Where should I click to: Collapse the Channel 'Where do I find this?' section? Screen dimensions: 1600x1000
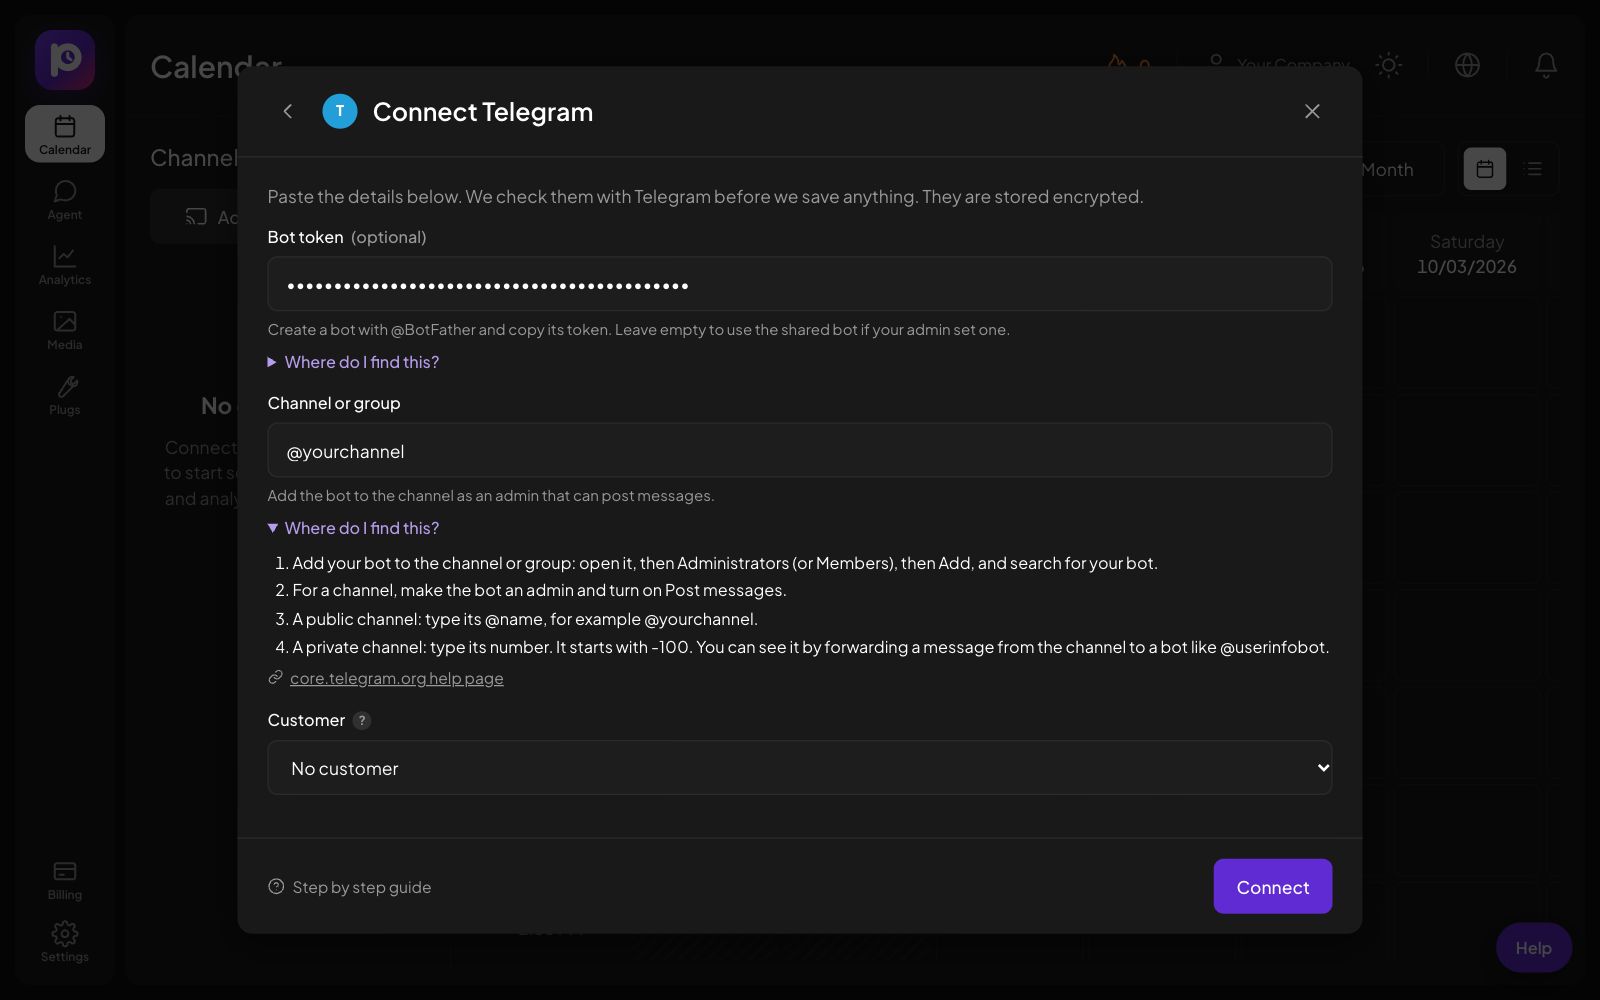pos(353,528)
